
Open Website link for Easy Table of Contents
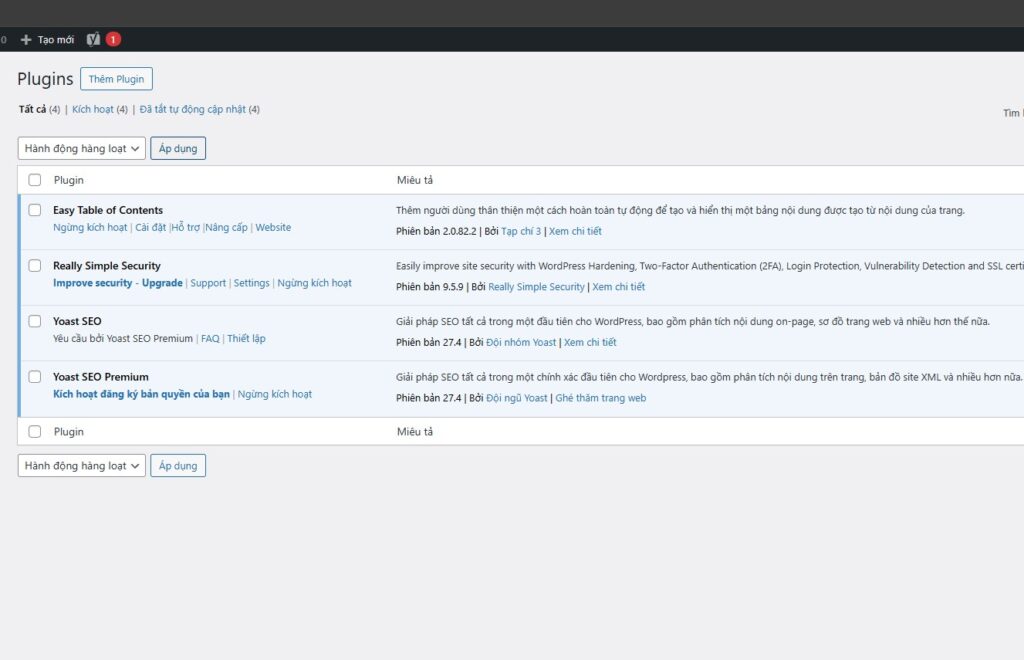pos(273,227)
